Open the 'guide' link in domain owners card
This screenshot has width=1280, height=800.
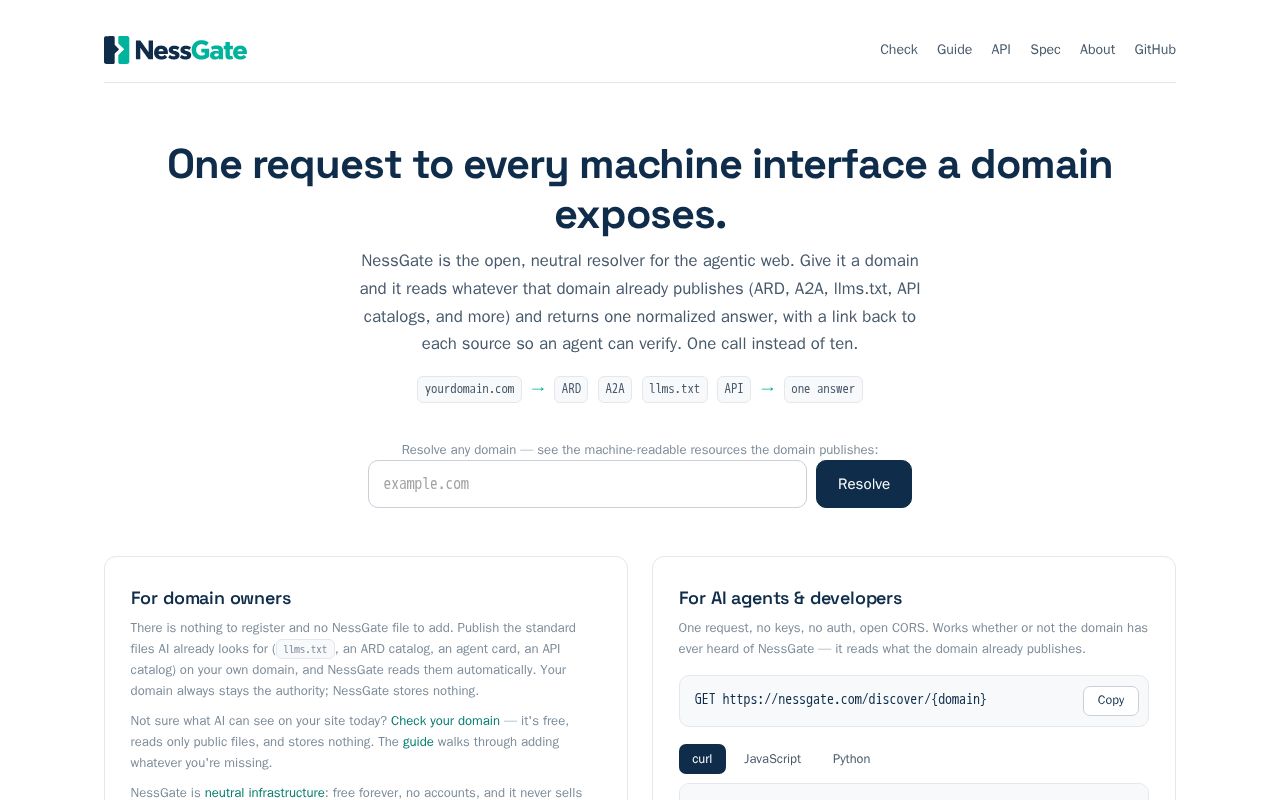pos(418,742)
